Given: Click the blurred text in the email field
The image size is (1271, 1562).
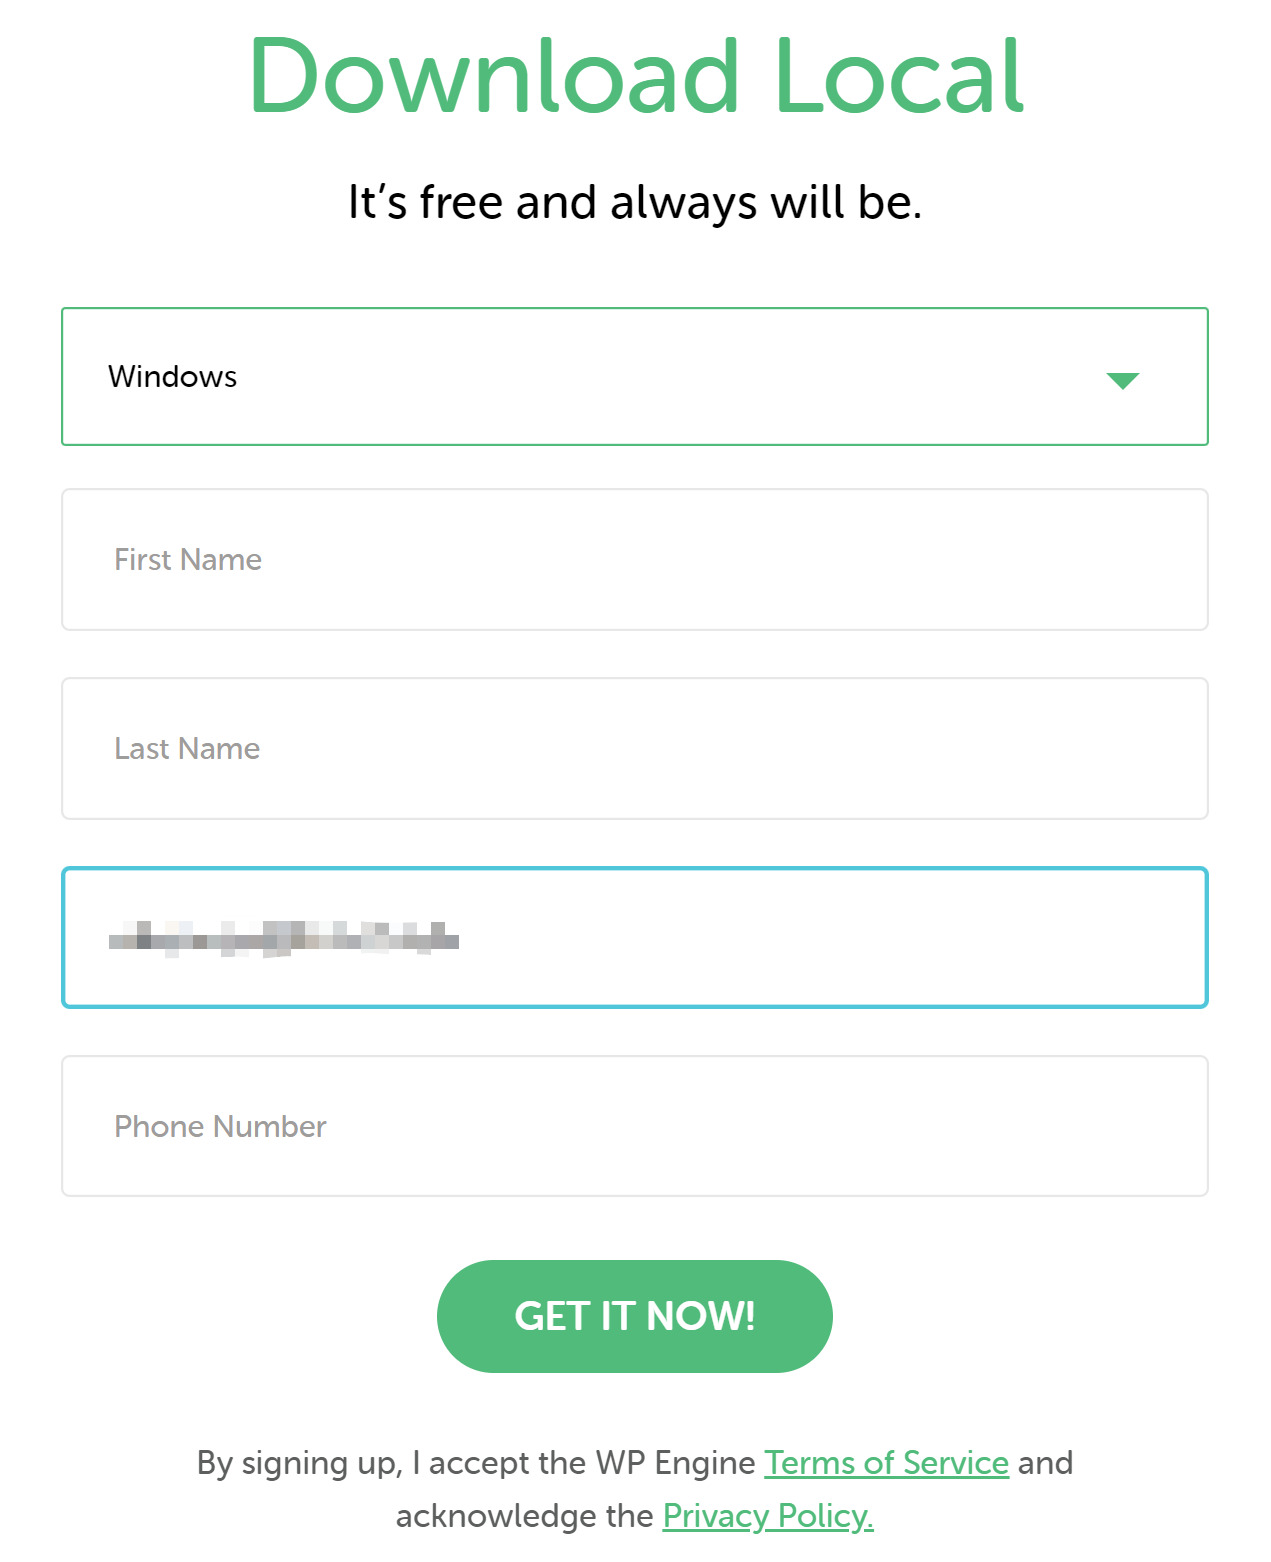Looking at the screenshot, I should (x=283, y=938).
